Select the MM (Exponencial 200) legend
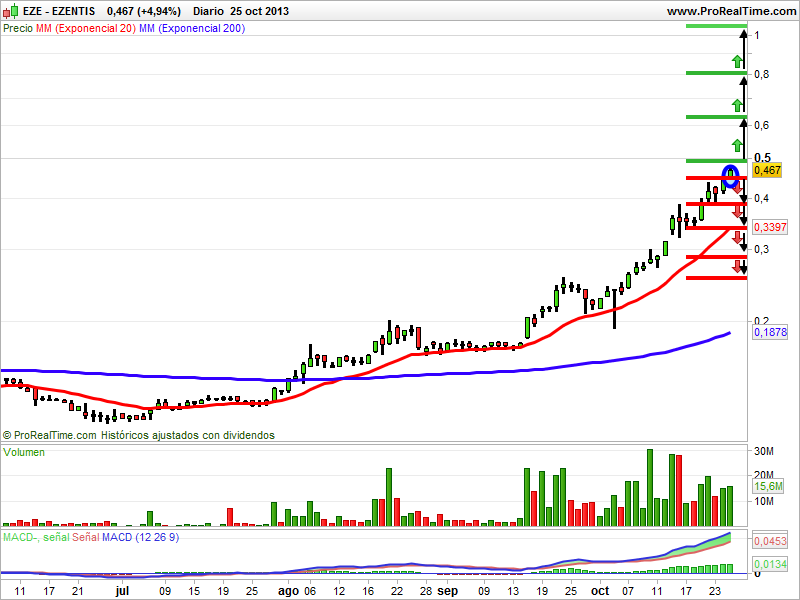The width and height of the screenshot is (800, 600). (192, 29)
